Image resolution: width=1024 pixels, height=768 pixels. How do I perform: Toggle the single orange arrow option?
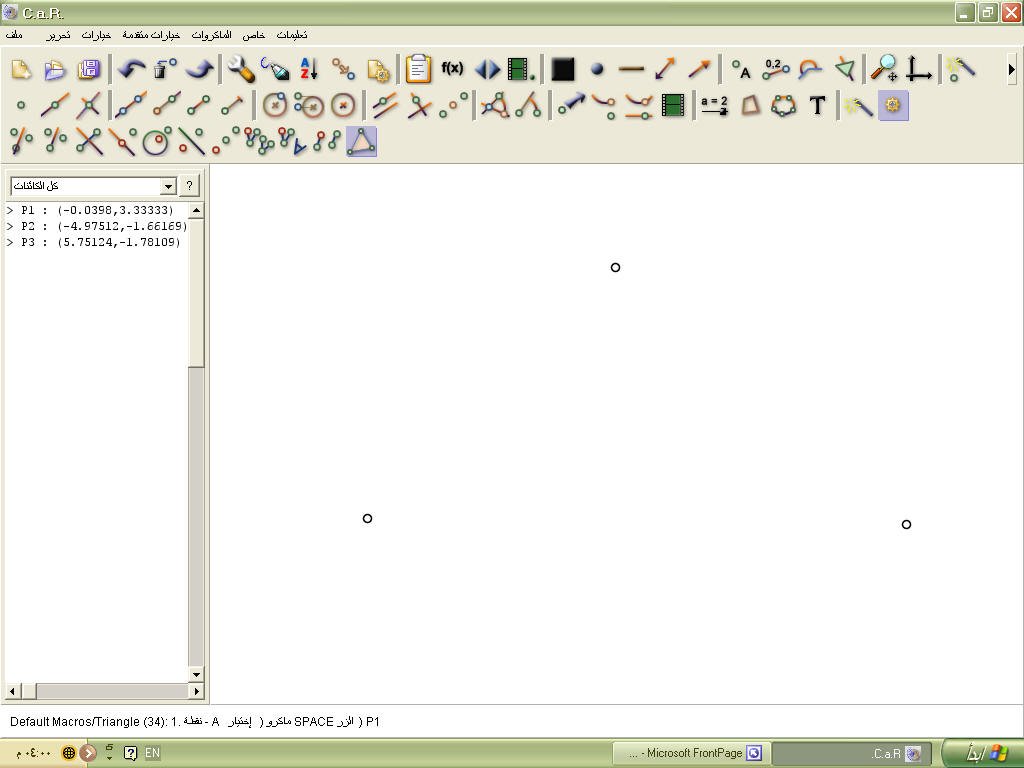coord(699,69)
